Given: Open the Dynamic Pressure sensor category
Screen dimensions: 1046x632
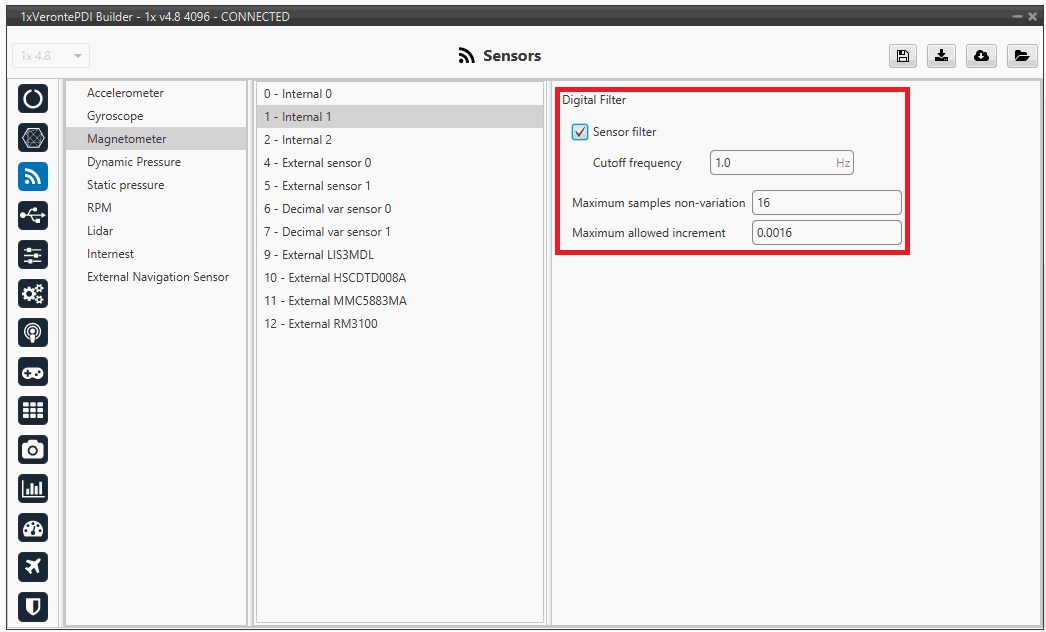Looking at the screenshot, I should 134,162.
